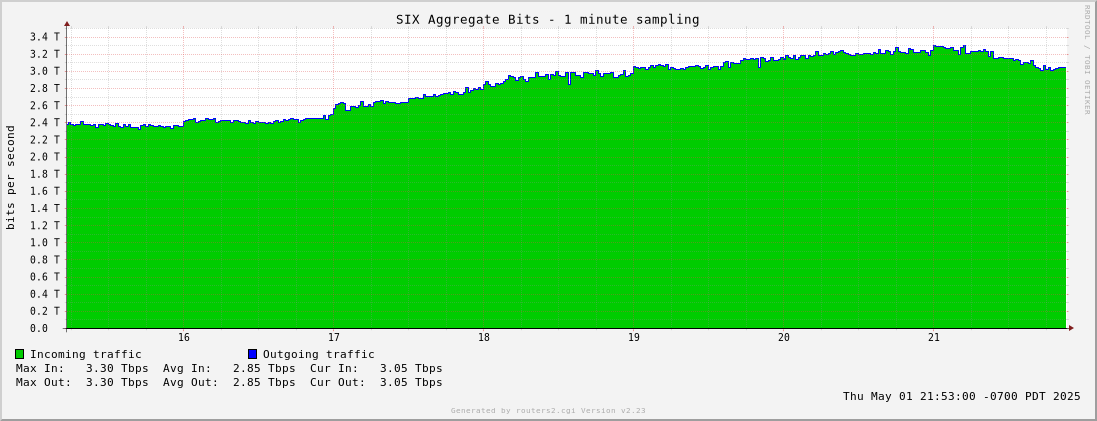The image size is (1097, 421).
Task: Click the red arrow atop the y-axis
Action: [67, 24]
